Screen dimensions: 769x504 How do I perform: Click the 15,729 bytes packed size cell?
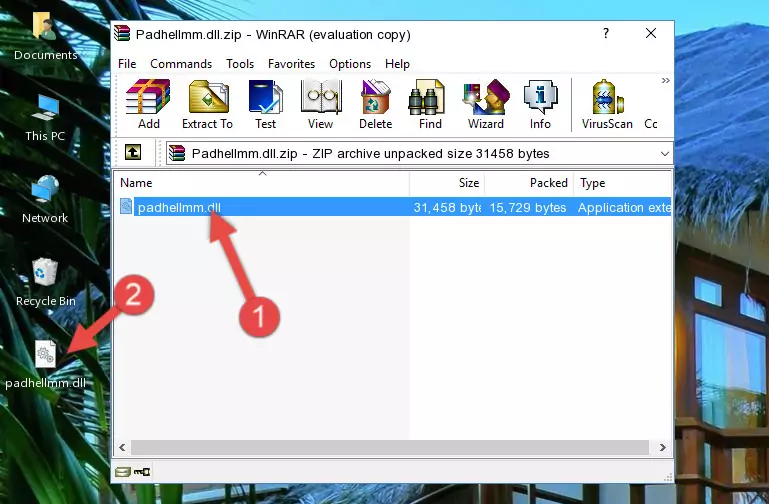coord(528,207)
